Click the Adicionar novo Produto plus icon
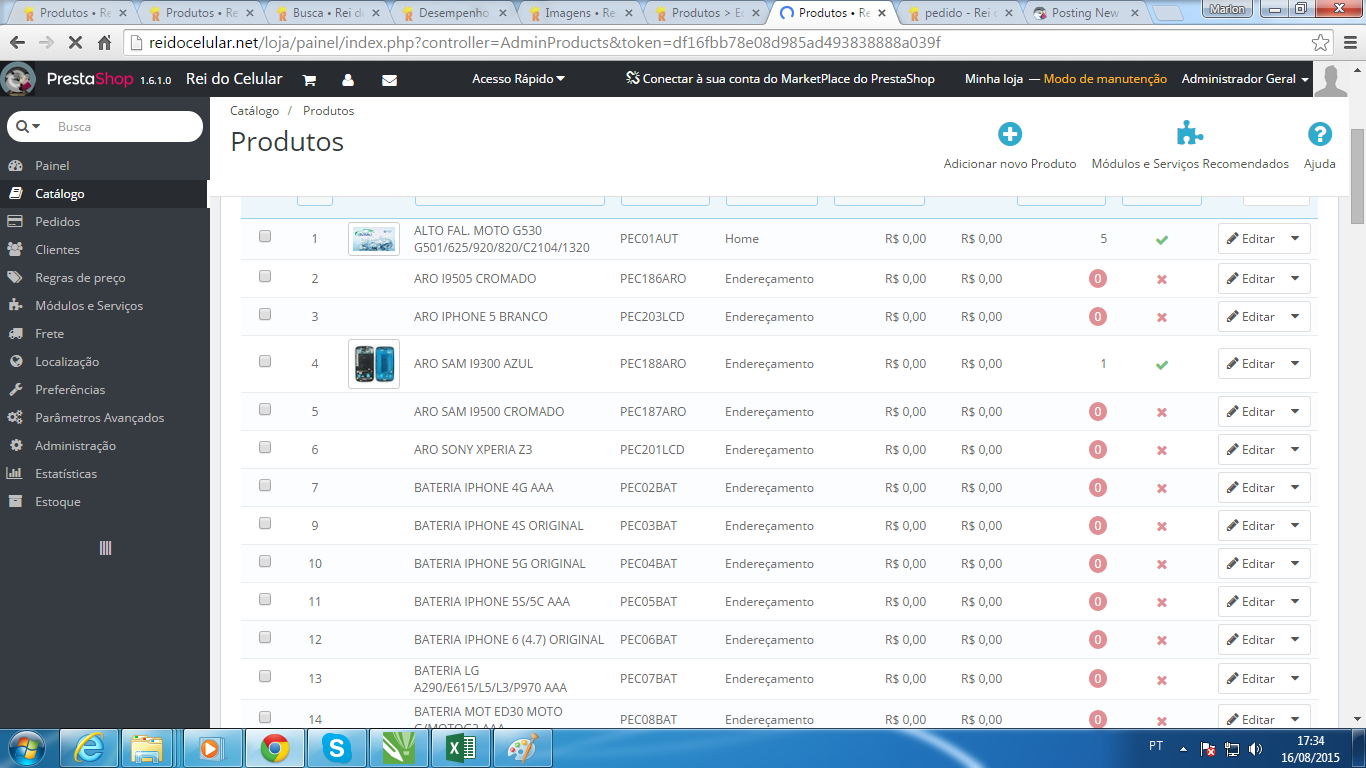This screenshot has height=768, width=1366. tap(1010, 134)
